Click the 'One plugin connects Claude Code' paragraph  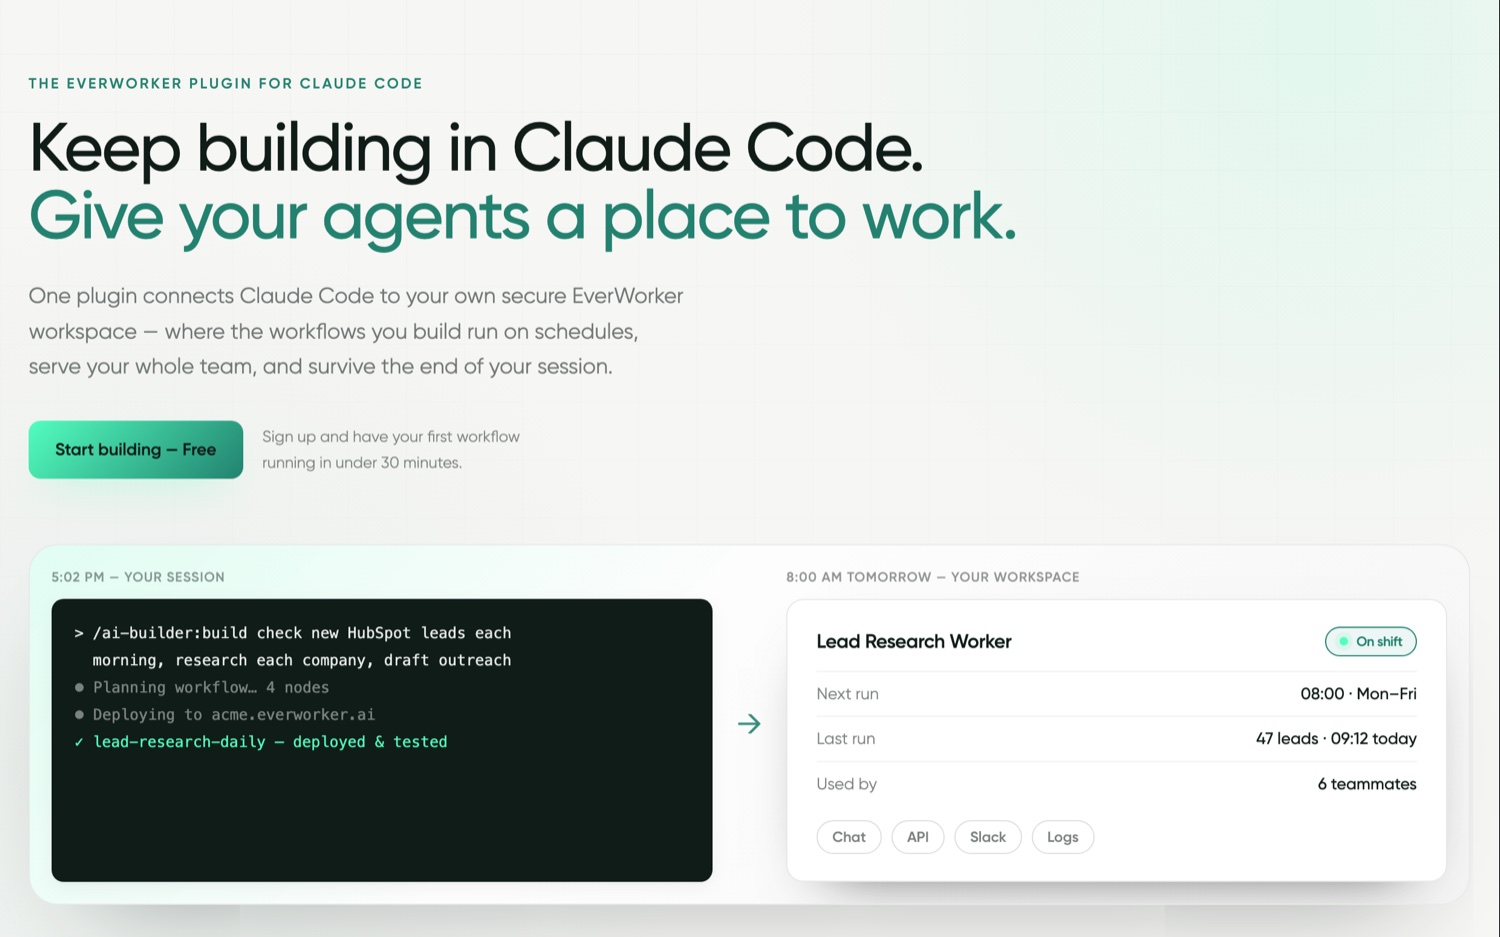pyautogui.click(x=356, y=331)
